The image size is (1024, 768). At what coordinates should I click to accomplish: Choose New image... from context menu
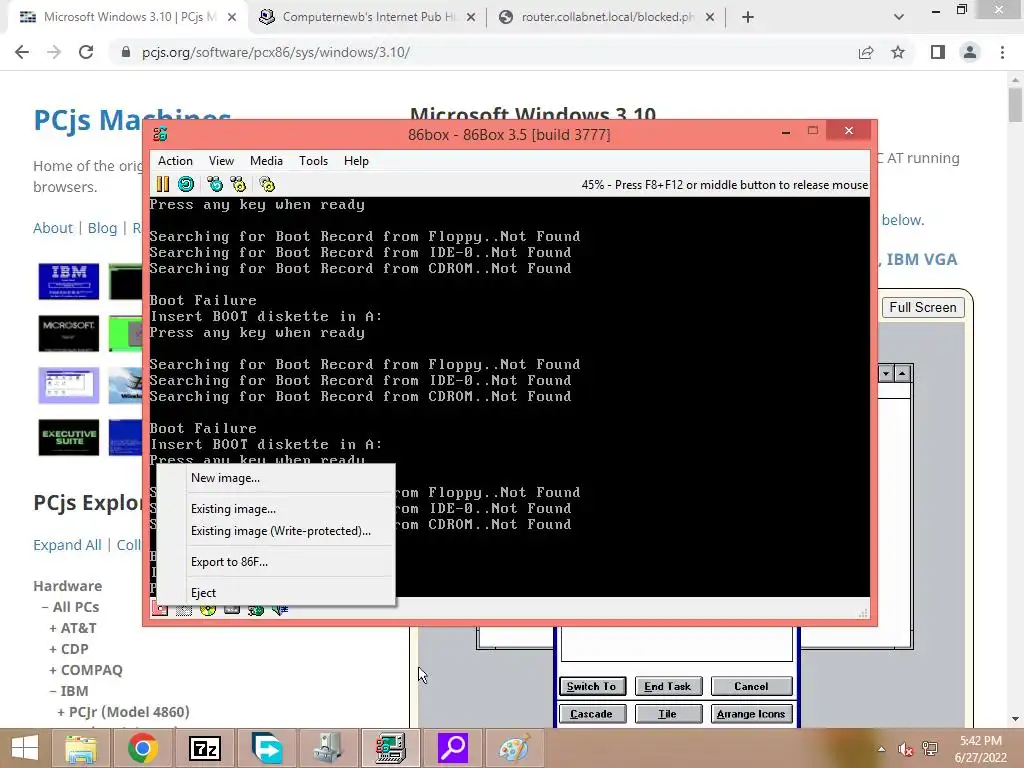pos(274,478)
